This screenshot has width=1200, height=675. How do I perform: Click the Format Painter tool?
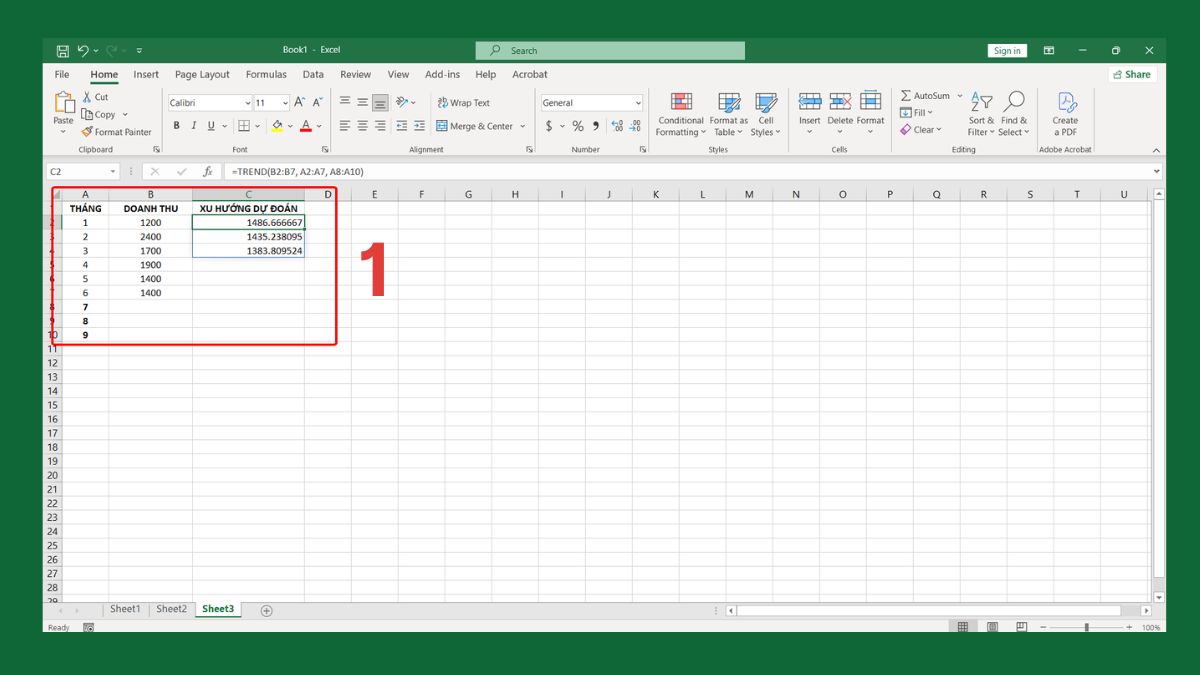[x=117, y=132]
